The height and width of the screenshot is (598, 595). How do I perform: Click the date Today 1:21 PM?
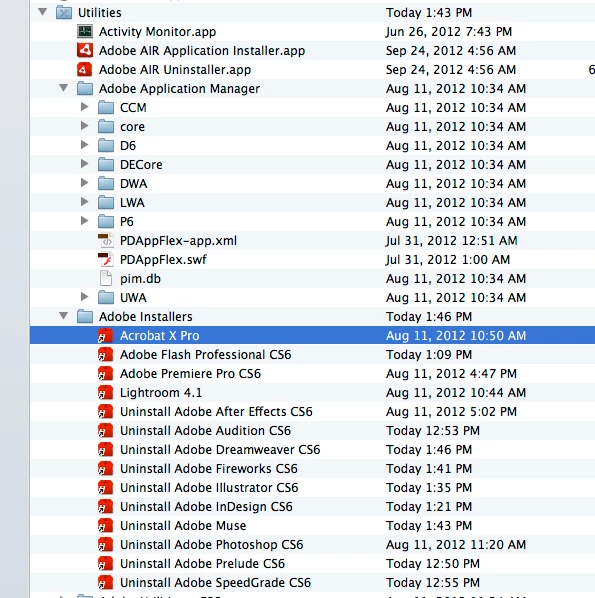[429, 506]
